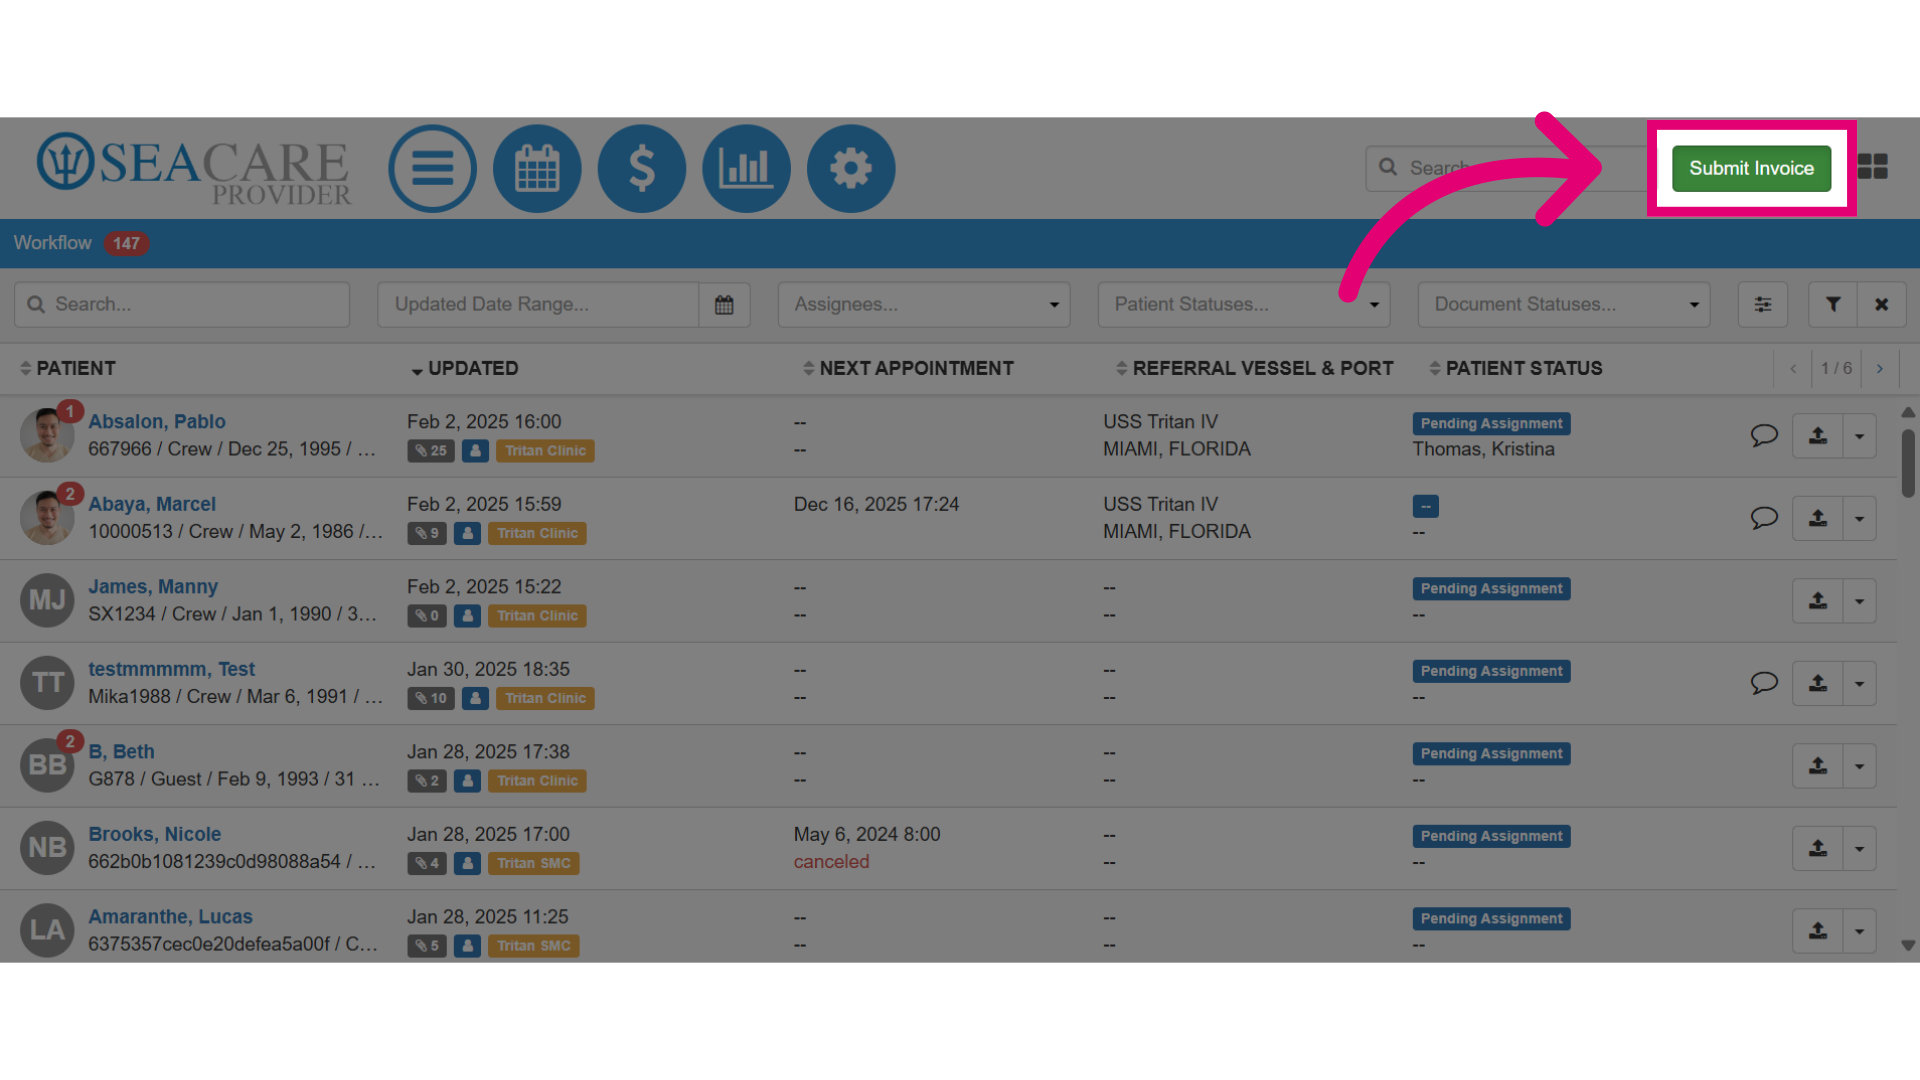
Task: Click Pending Assignment badge for James, Manny
Action: click(1491, 589)
